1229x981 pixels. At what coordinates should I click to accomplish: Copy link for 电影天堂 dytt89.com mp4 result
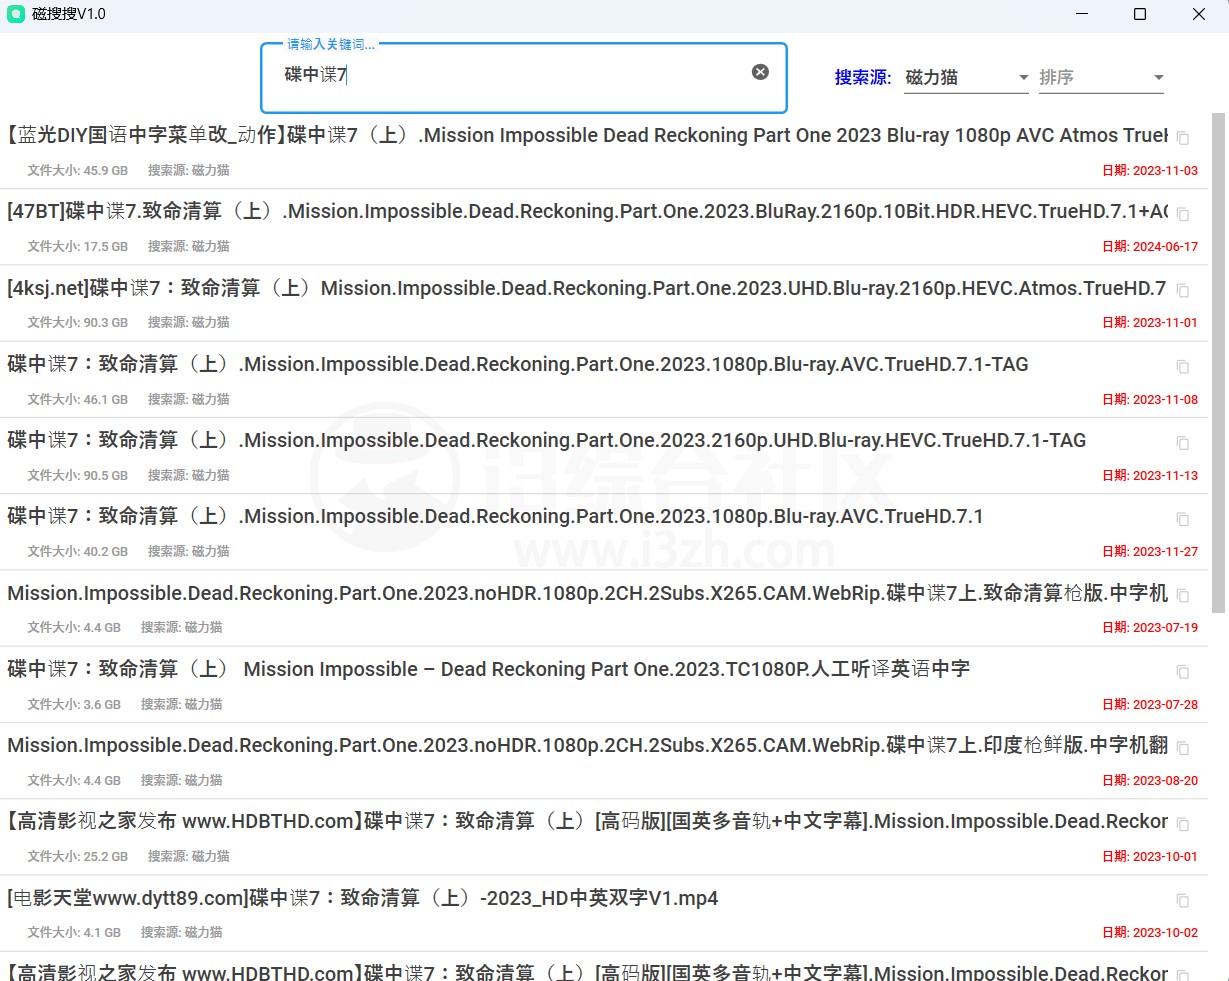(x=1183, y=900)
